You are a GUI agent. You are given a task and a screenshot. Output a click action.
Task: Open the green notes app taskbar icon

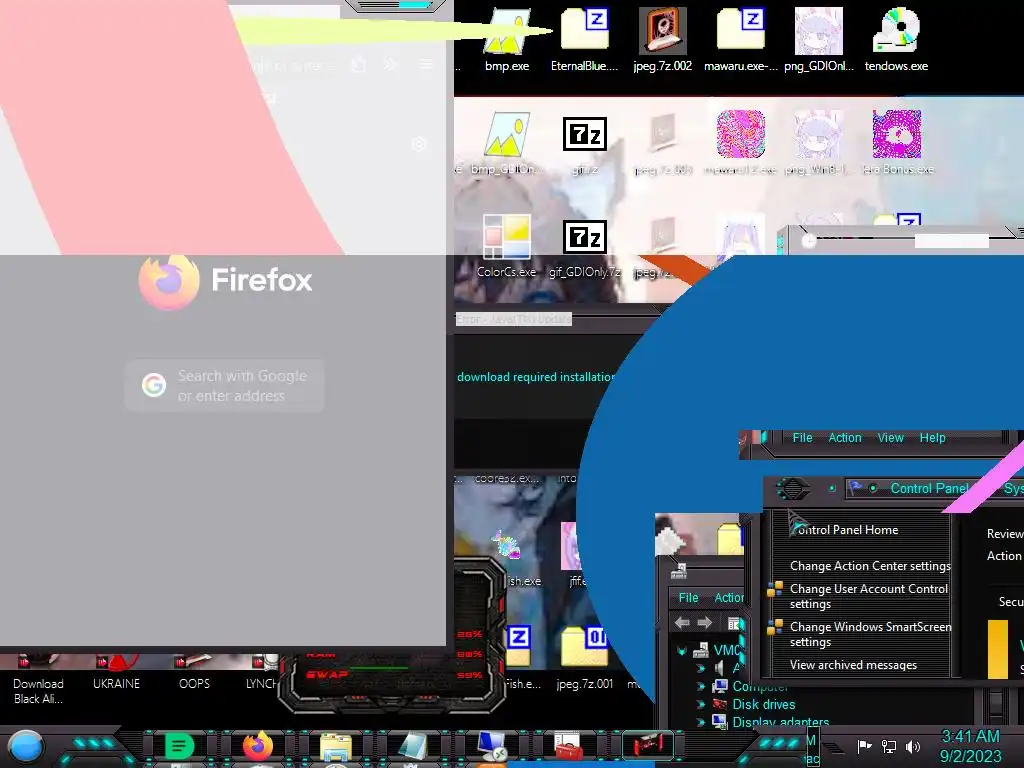(x=179, y=746)
